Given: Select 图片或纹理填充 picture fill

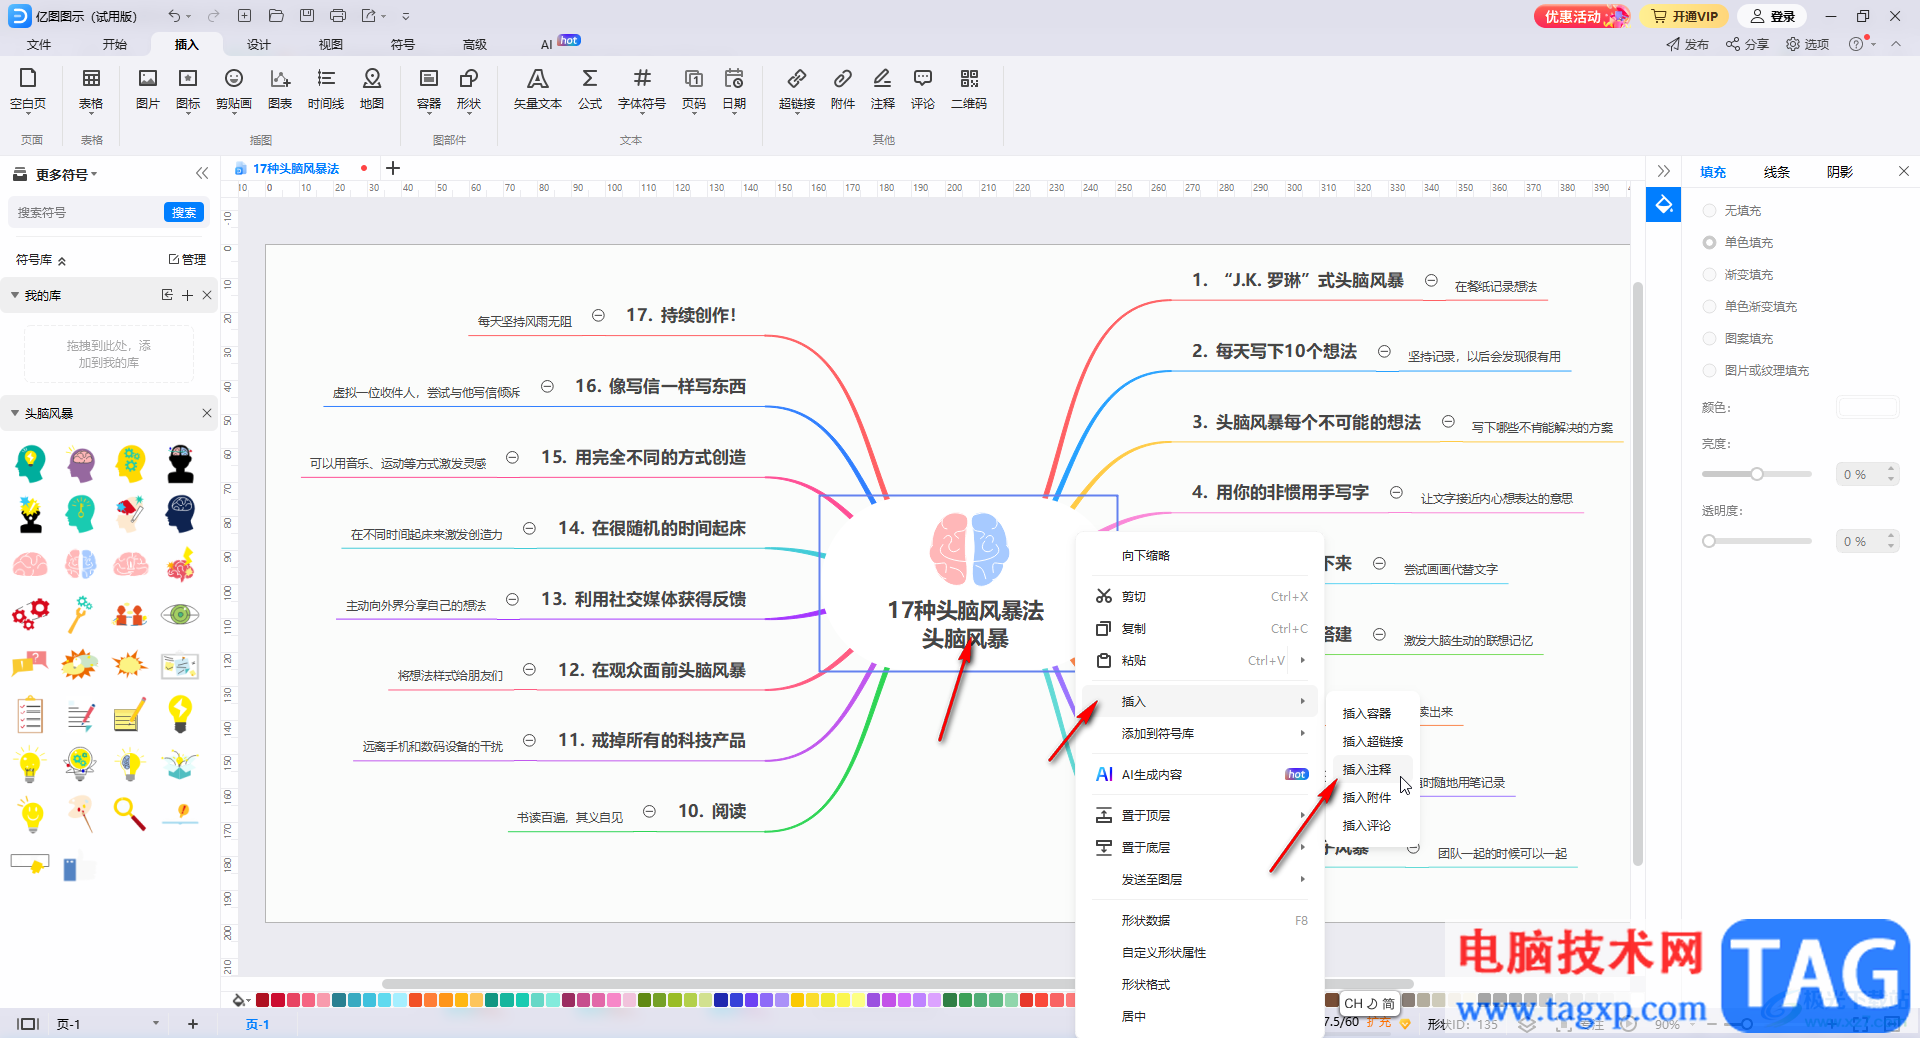Looking at the screenshot, I should click(1756, 371).
